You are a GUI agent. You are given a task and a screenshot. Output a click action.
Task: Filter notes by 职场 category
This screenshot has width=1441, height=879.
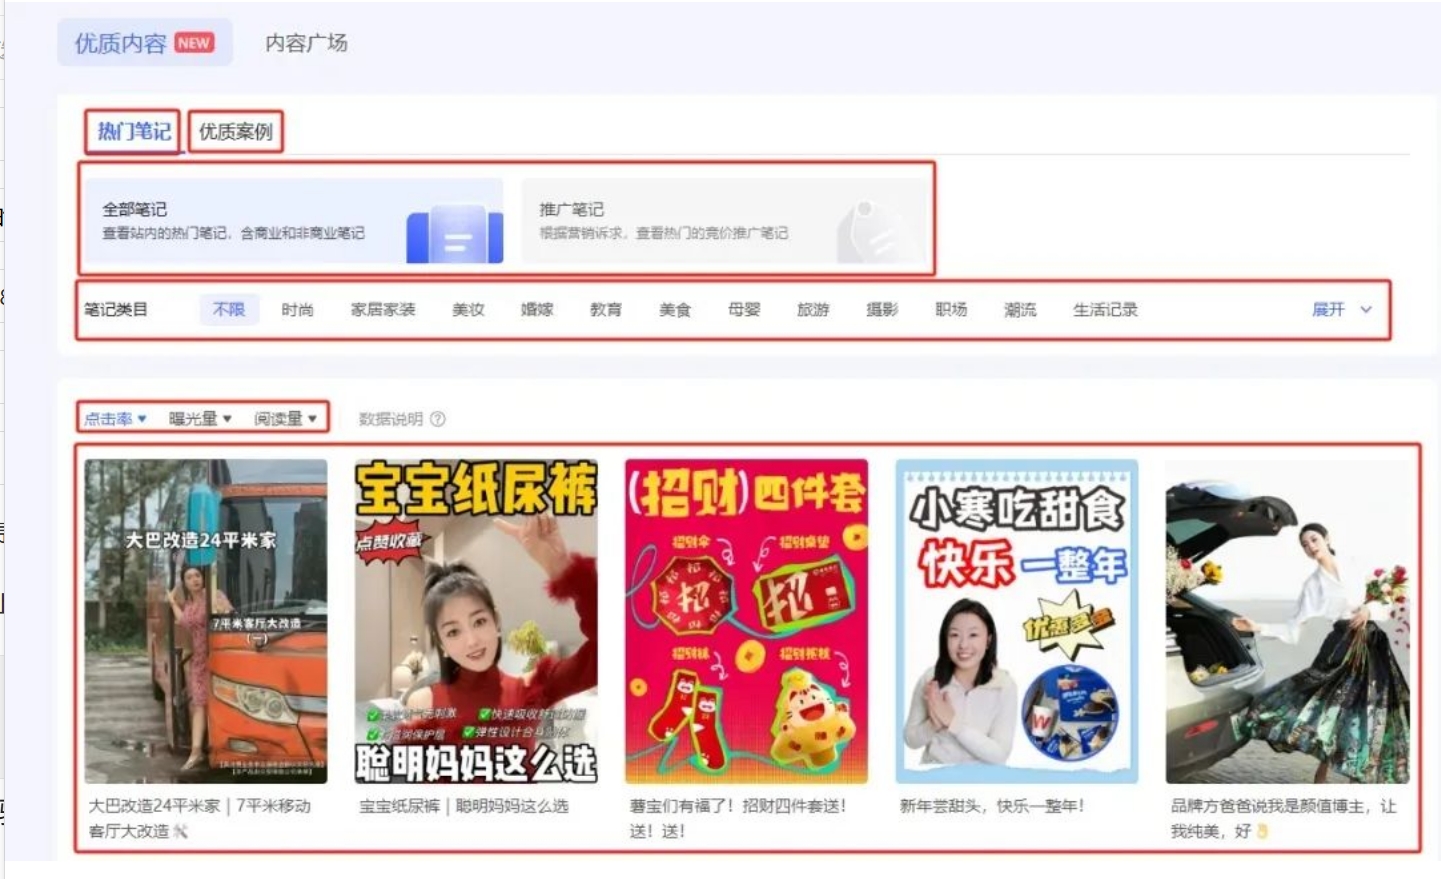click(951, 310)
